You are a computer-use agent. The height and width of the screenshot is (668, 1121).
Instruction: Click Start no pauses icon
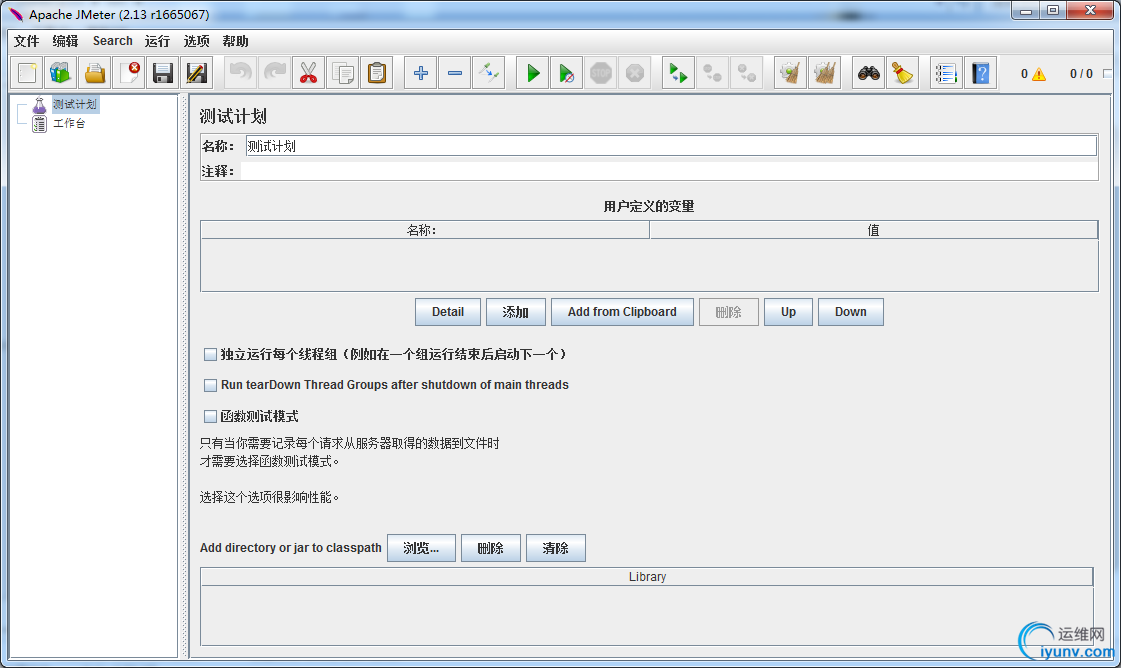pos(566,73)
